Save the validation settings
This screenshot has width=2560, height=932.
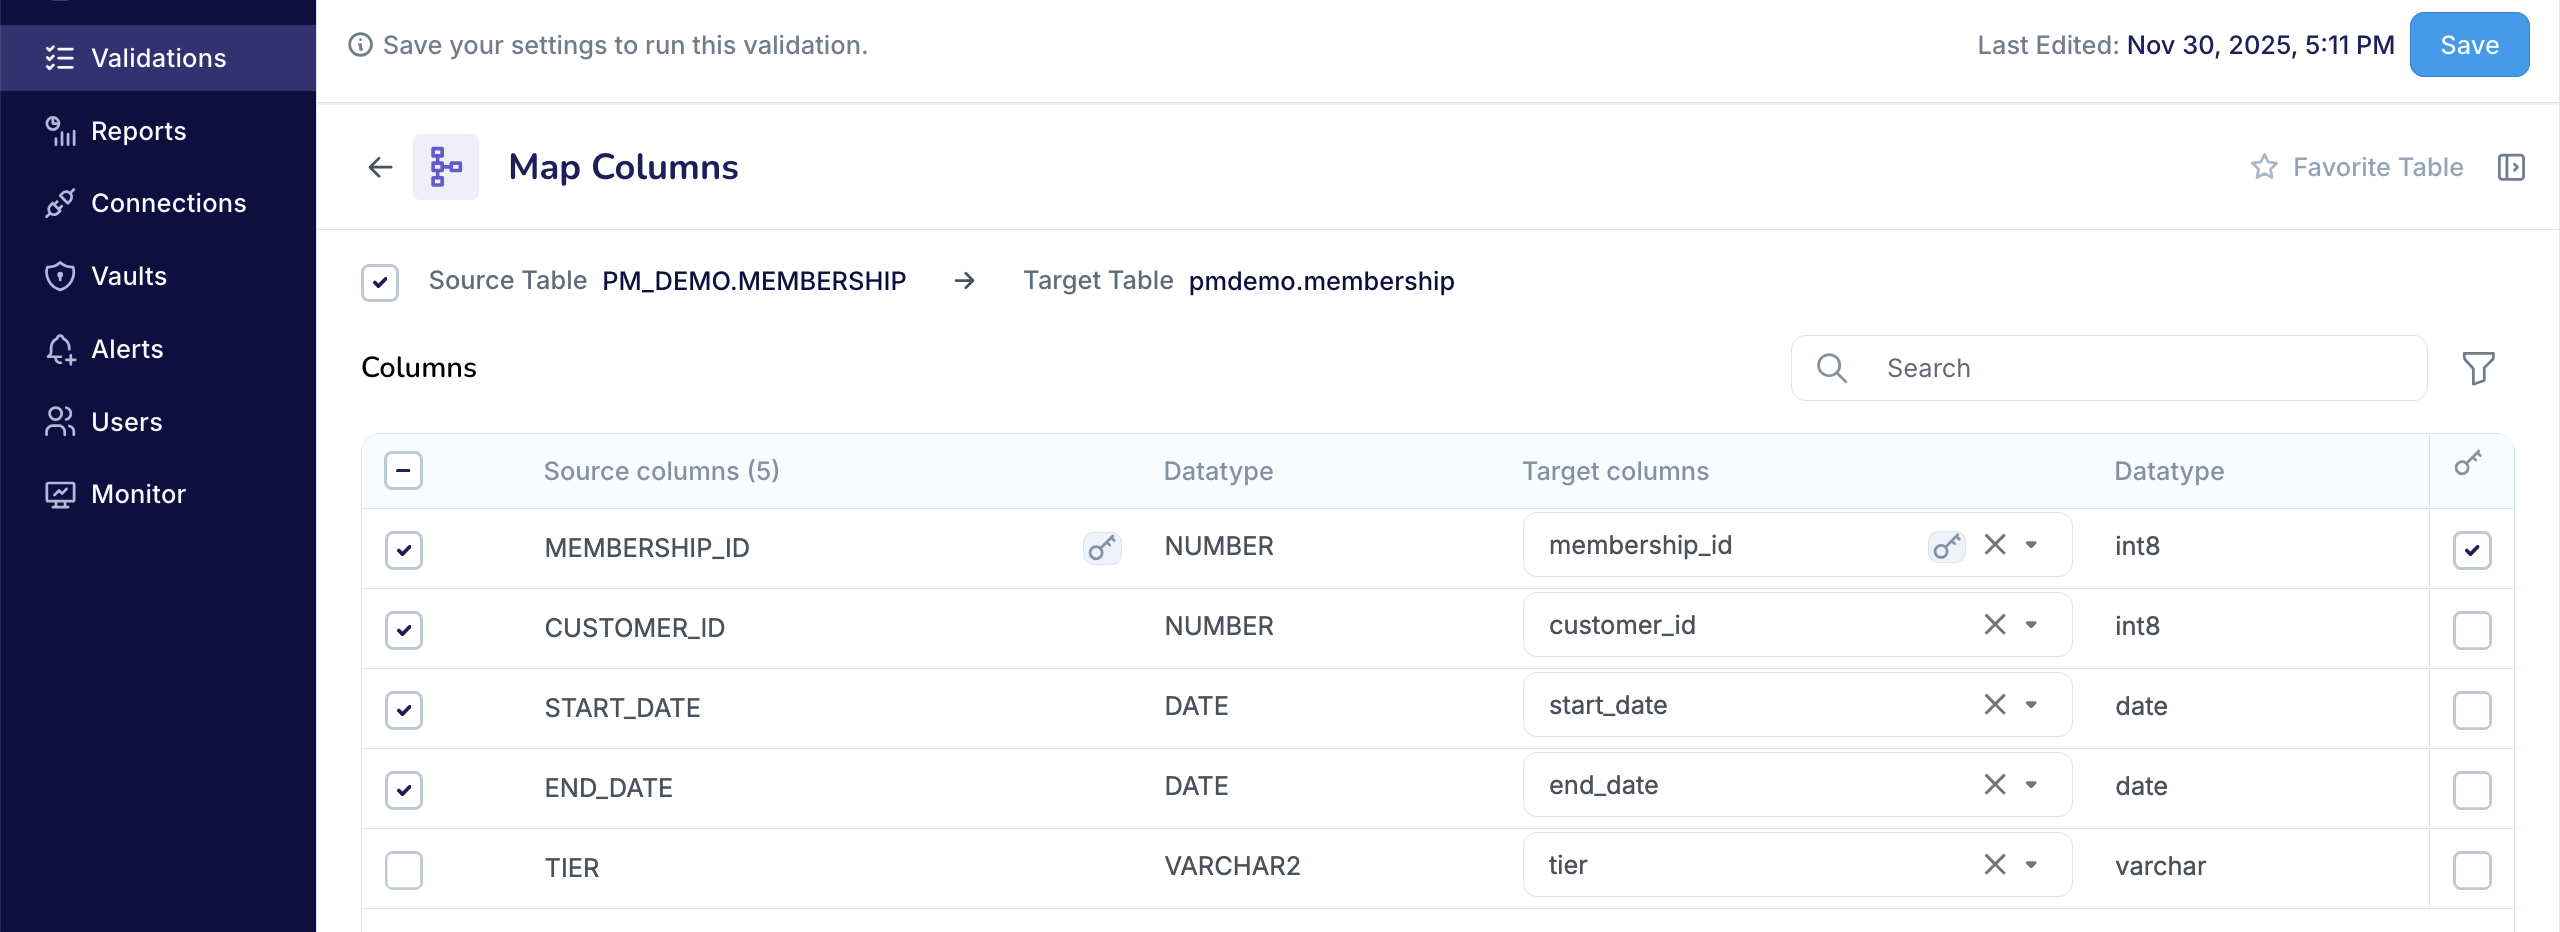(2468, 44)
